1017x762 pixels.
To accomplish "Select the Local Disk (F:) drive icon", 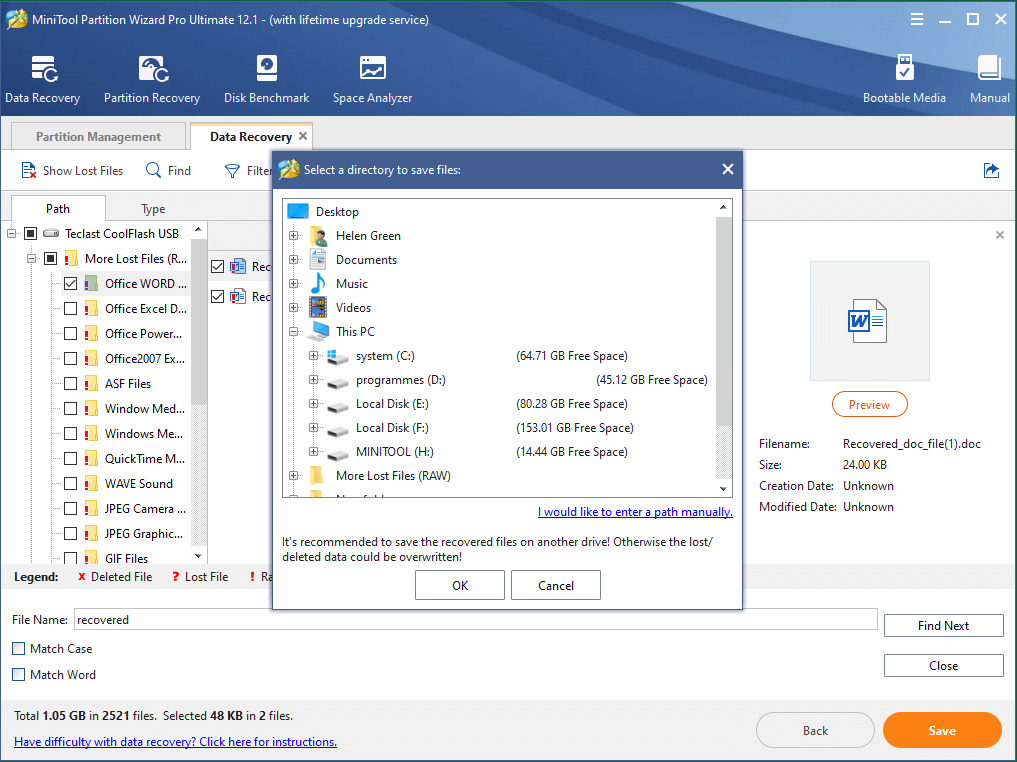I will (x=337, y=430).
